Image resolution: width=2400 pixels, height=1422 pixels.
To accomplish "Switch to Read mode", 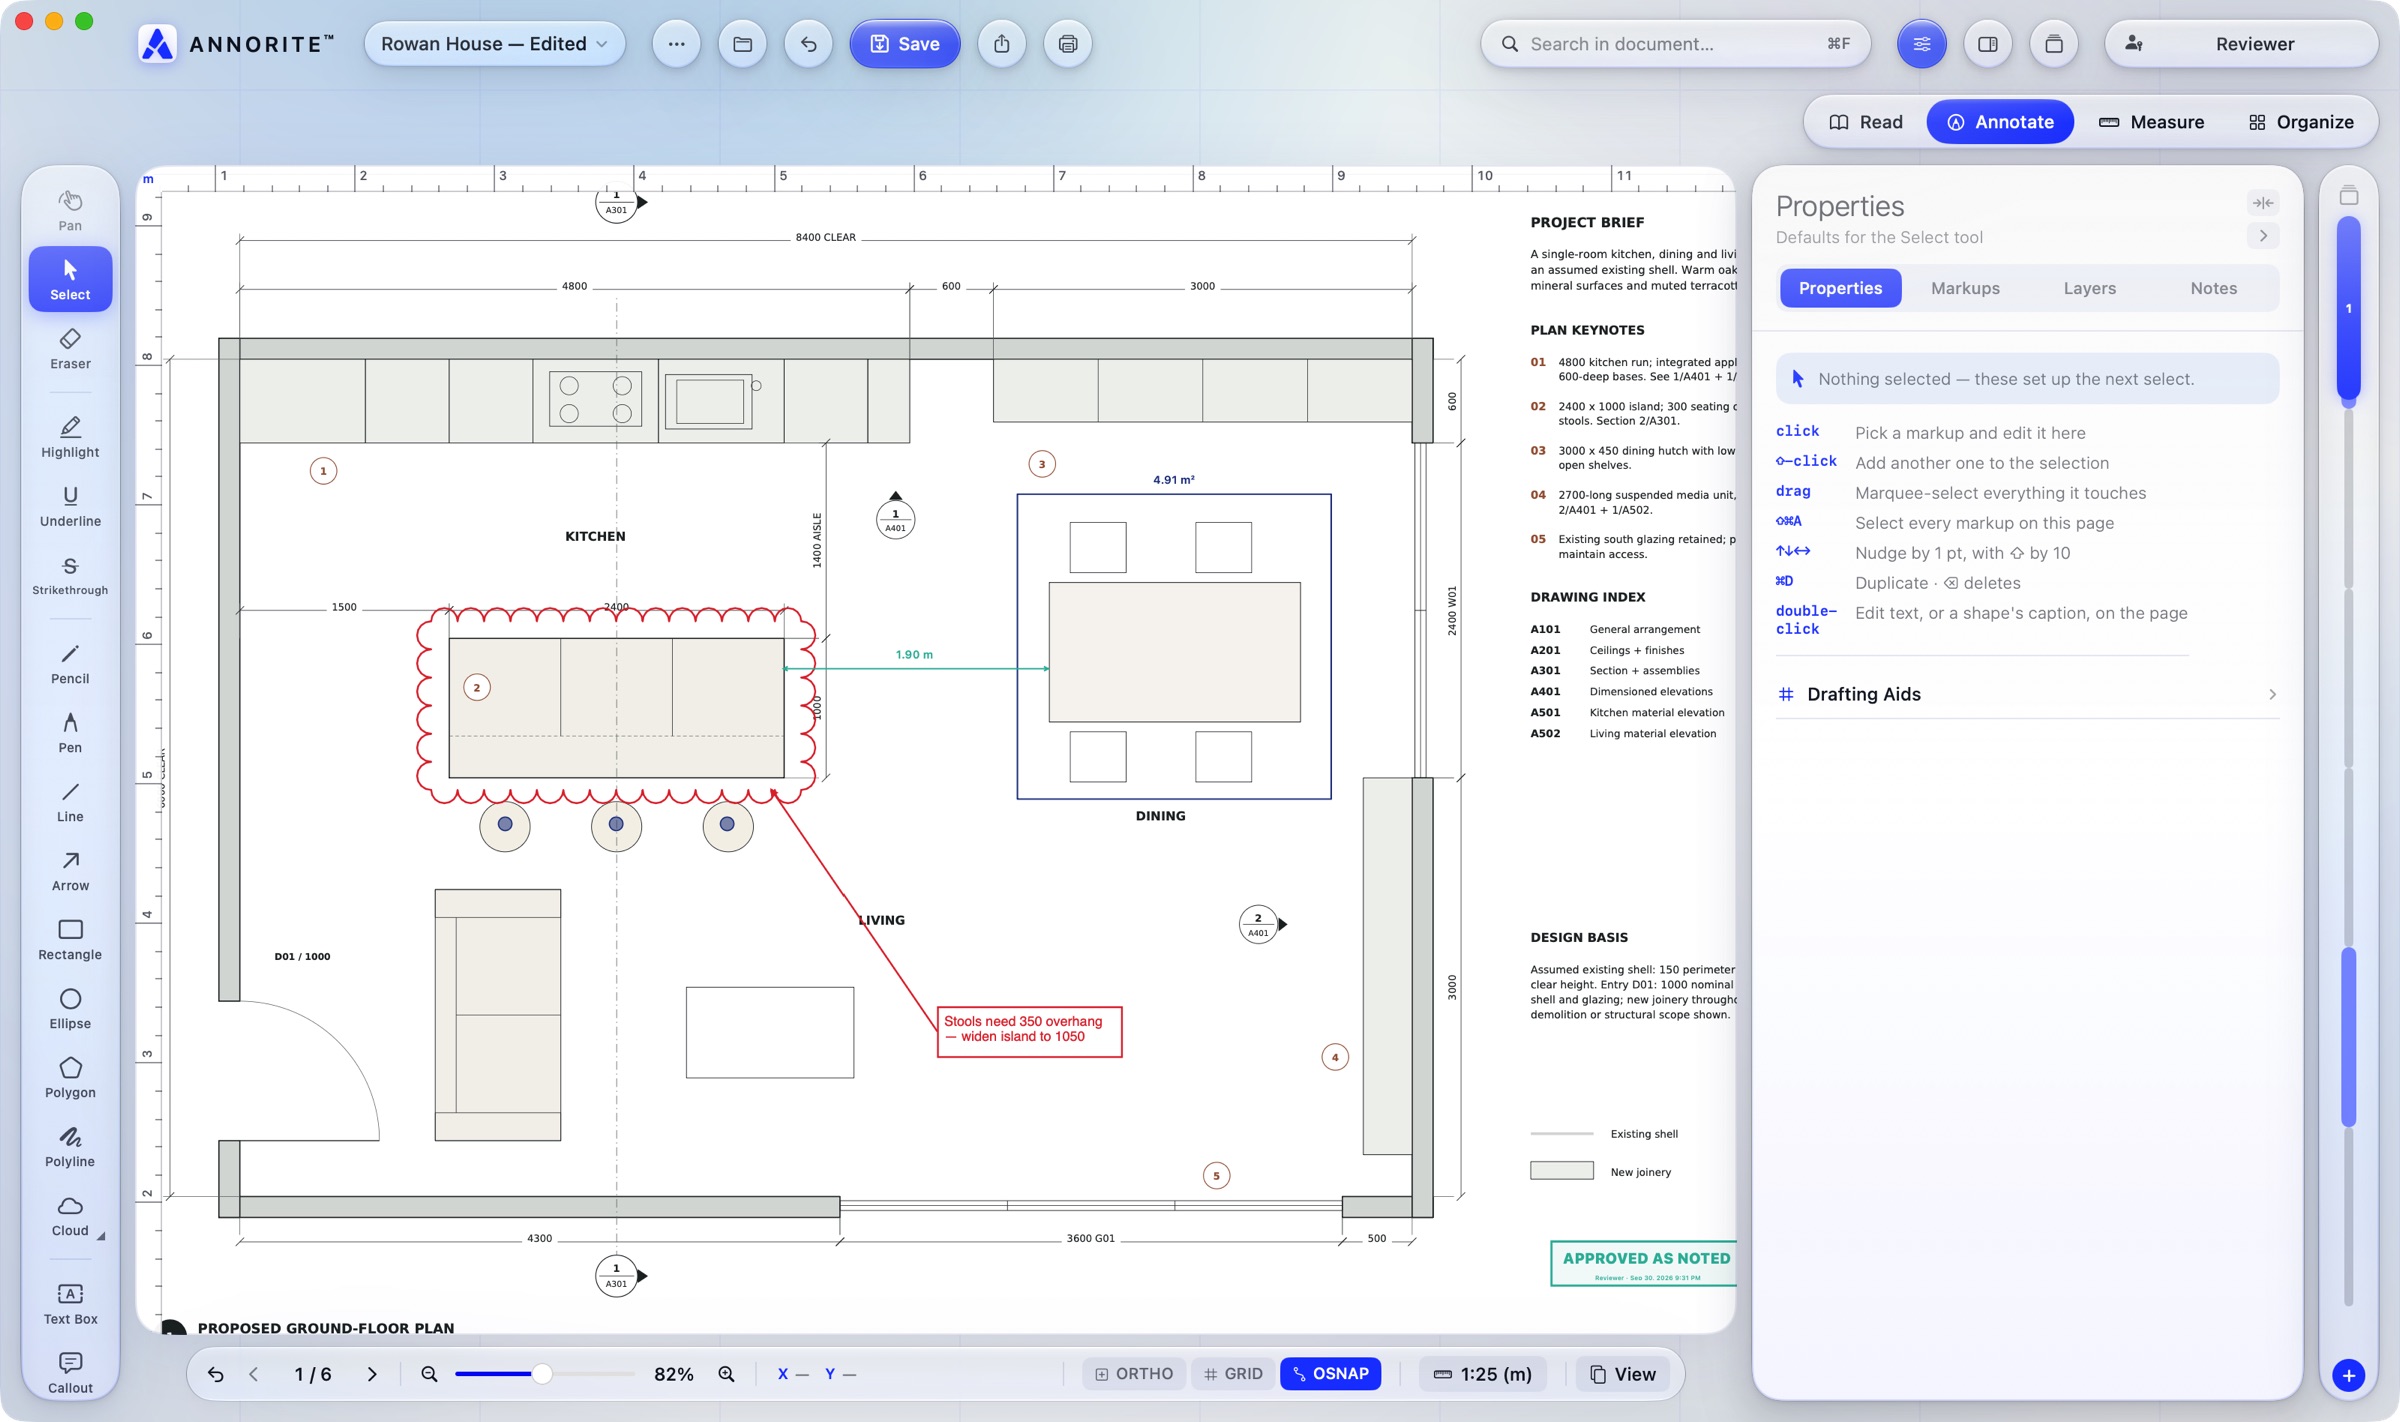I will pos(1866,122).
